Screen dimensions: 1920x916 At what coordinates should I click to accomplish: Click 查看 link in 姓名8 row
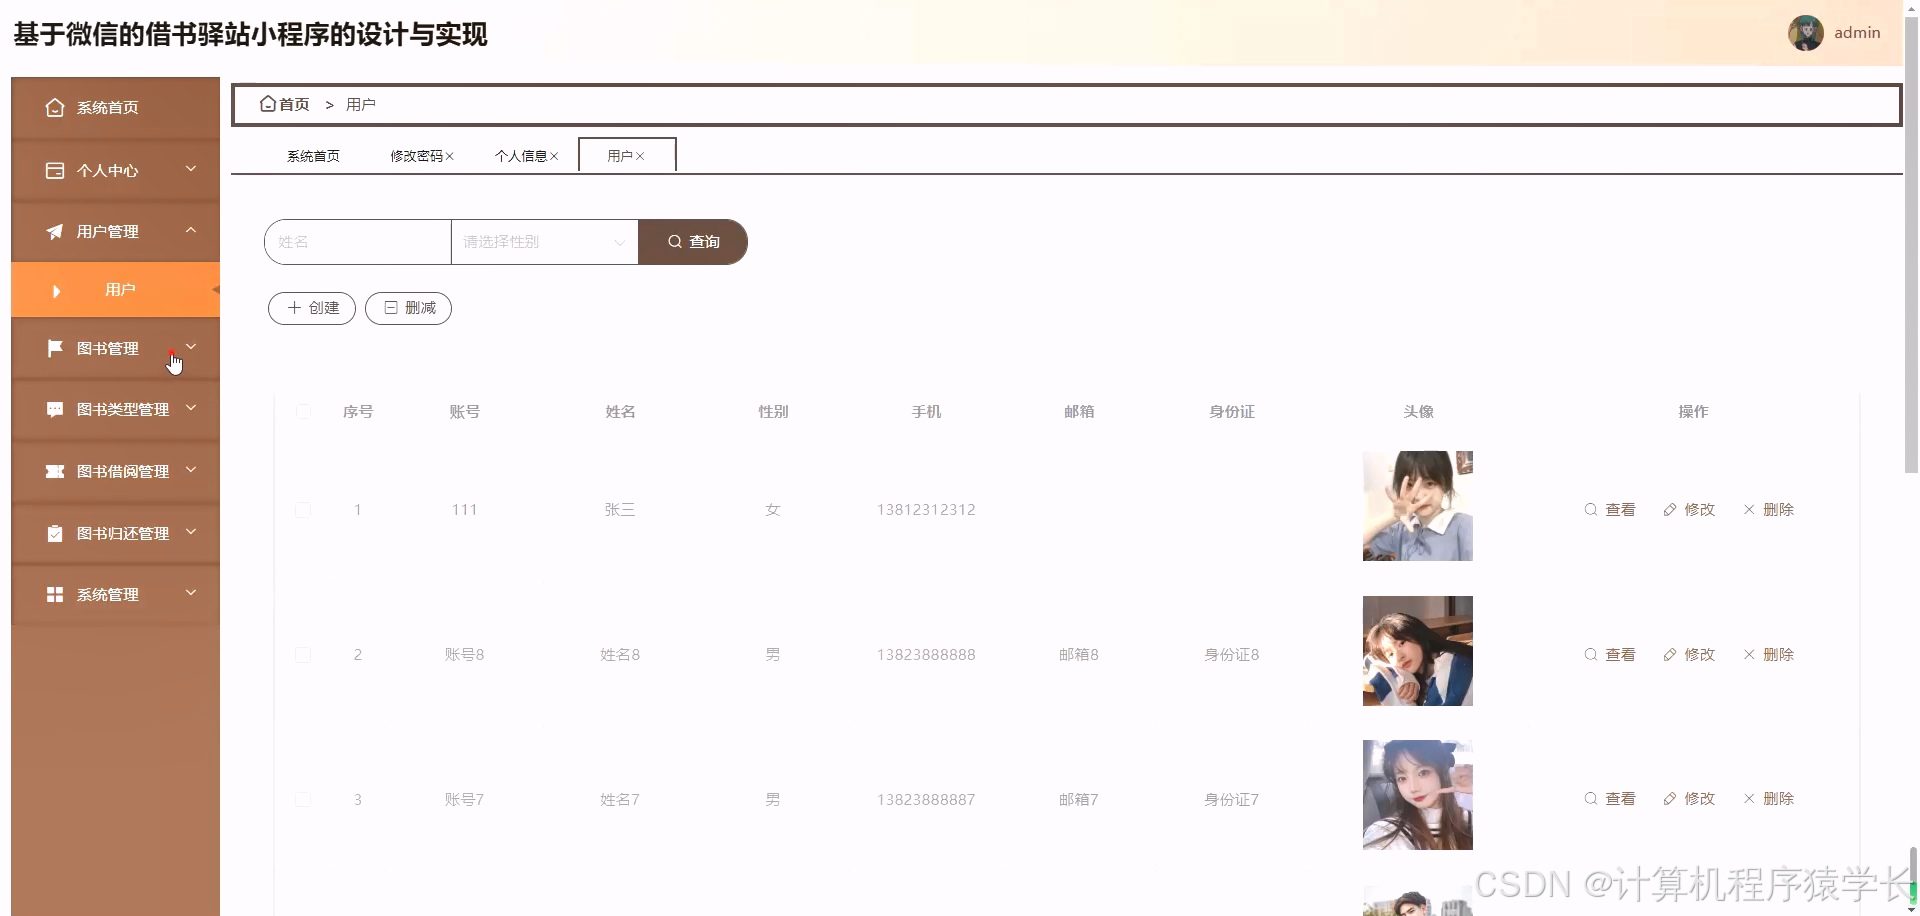coord(1610,655)
